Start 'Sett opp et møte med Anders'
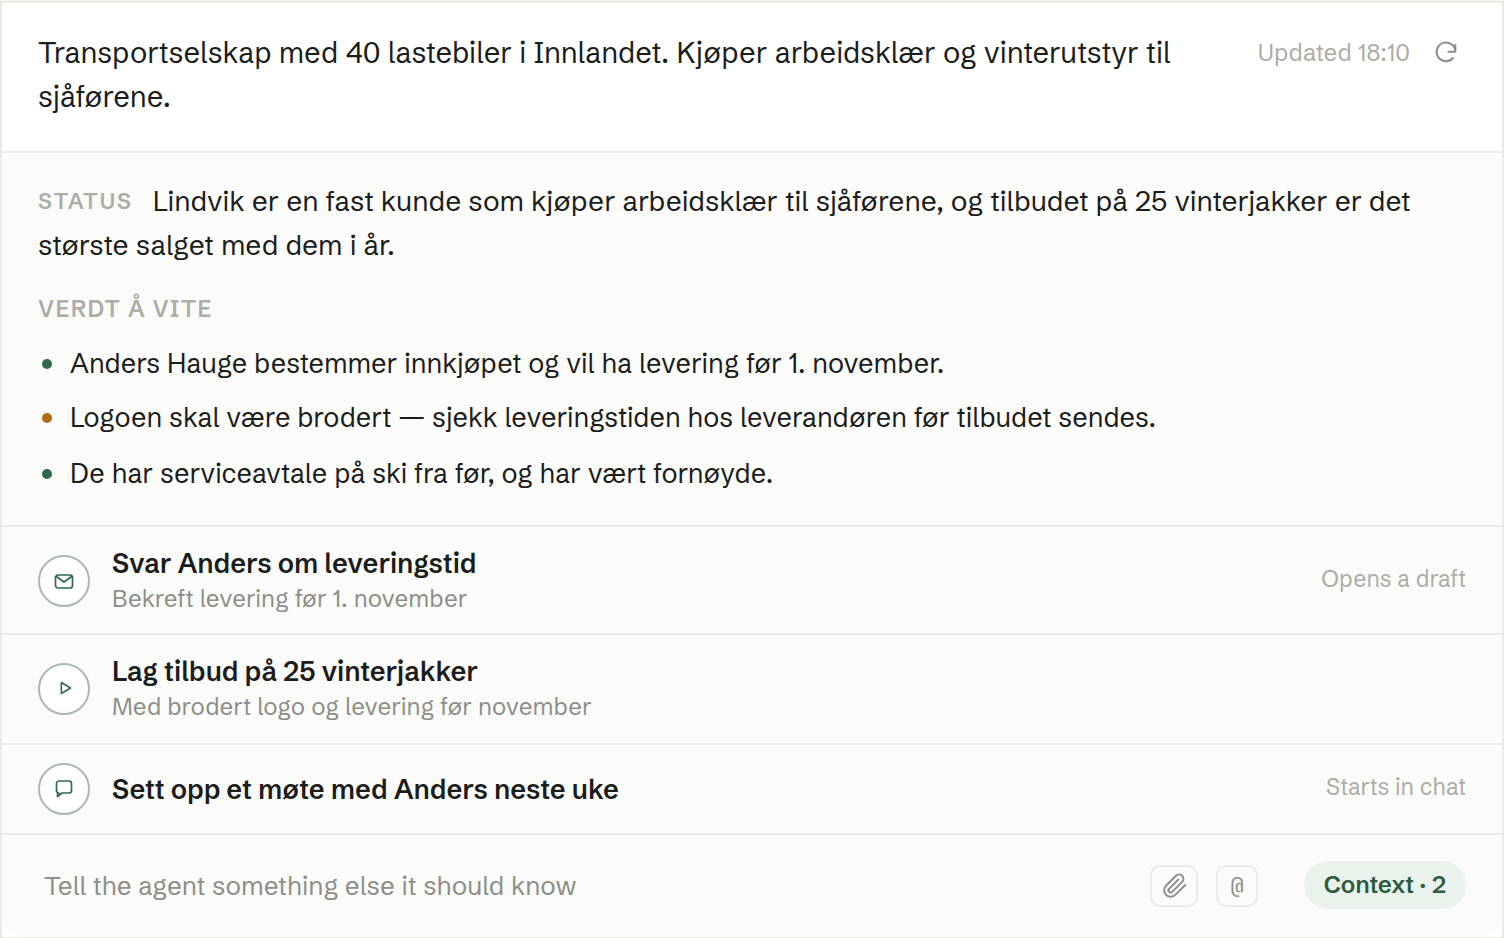Screen dimensions: 1504x938 coord(752,789)
